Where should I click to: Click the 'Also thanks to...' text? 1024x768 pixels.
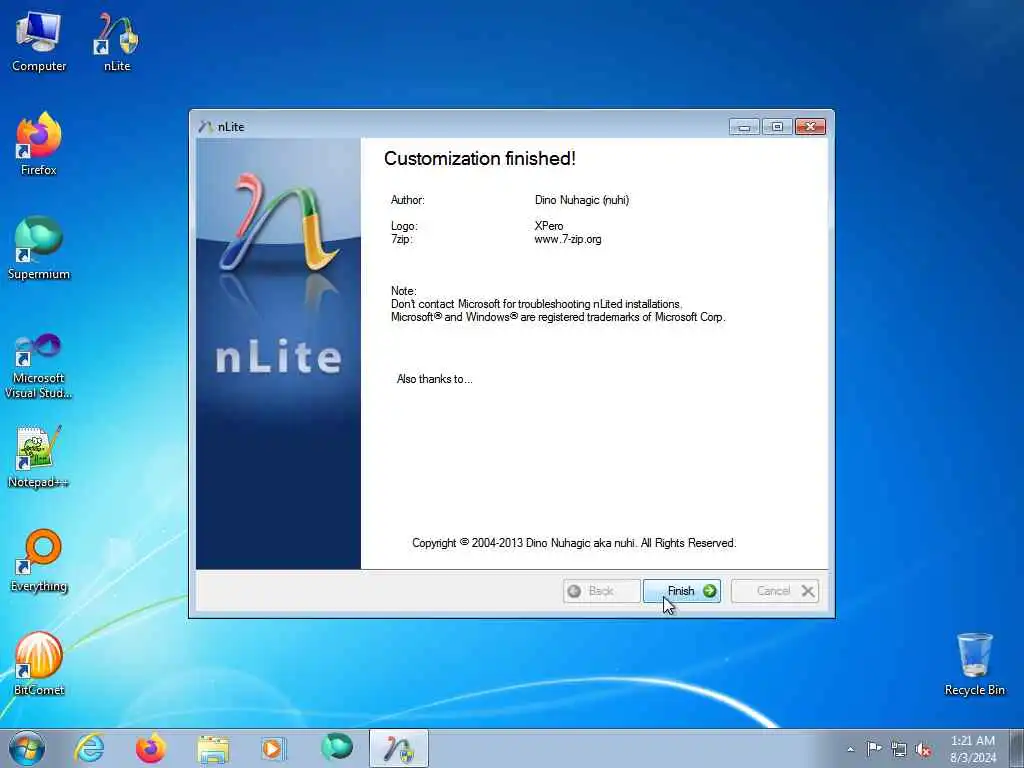coord(434,379)
